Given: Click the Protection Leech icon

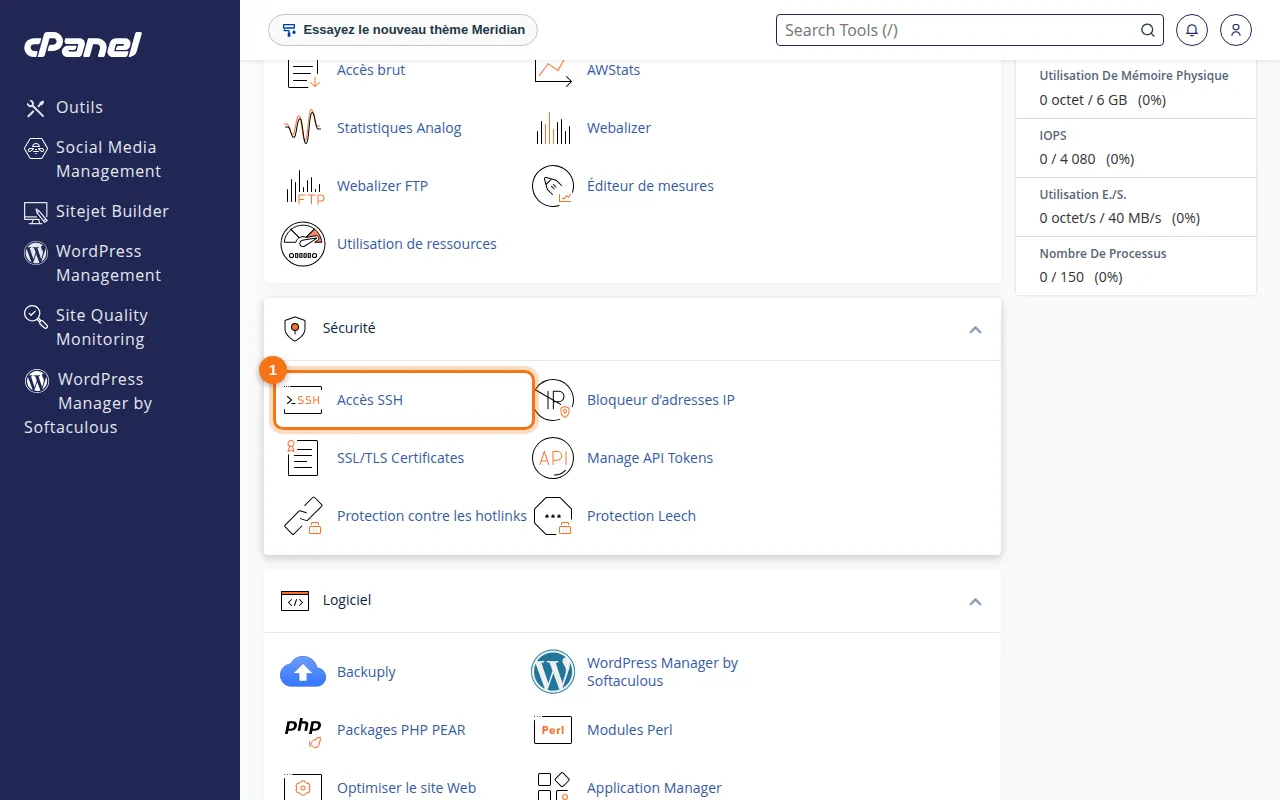Looking at the screenshot, I should (x=553, y=516).
